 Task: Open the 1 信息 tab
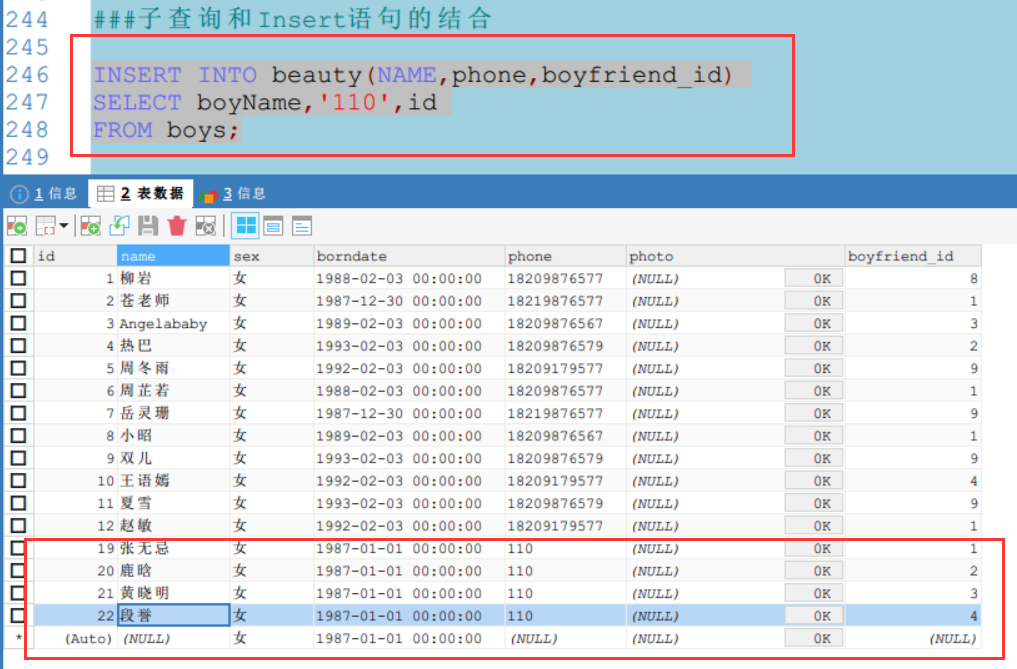click(44, 193)
